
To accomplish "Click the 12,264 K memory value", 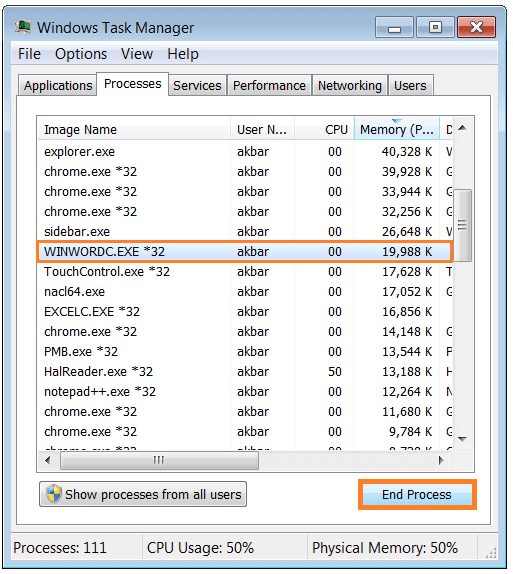I will (407, 391).
